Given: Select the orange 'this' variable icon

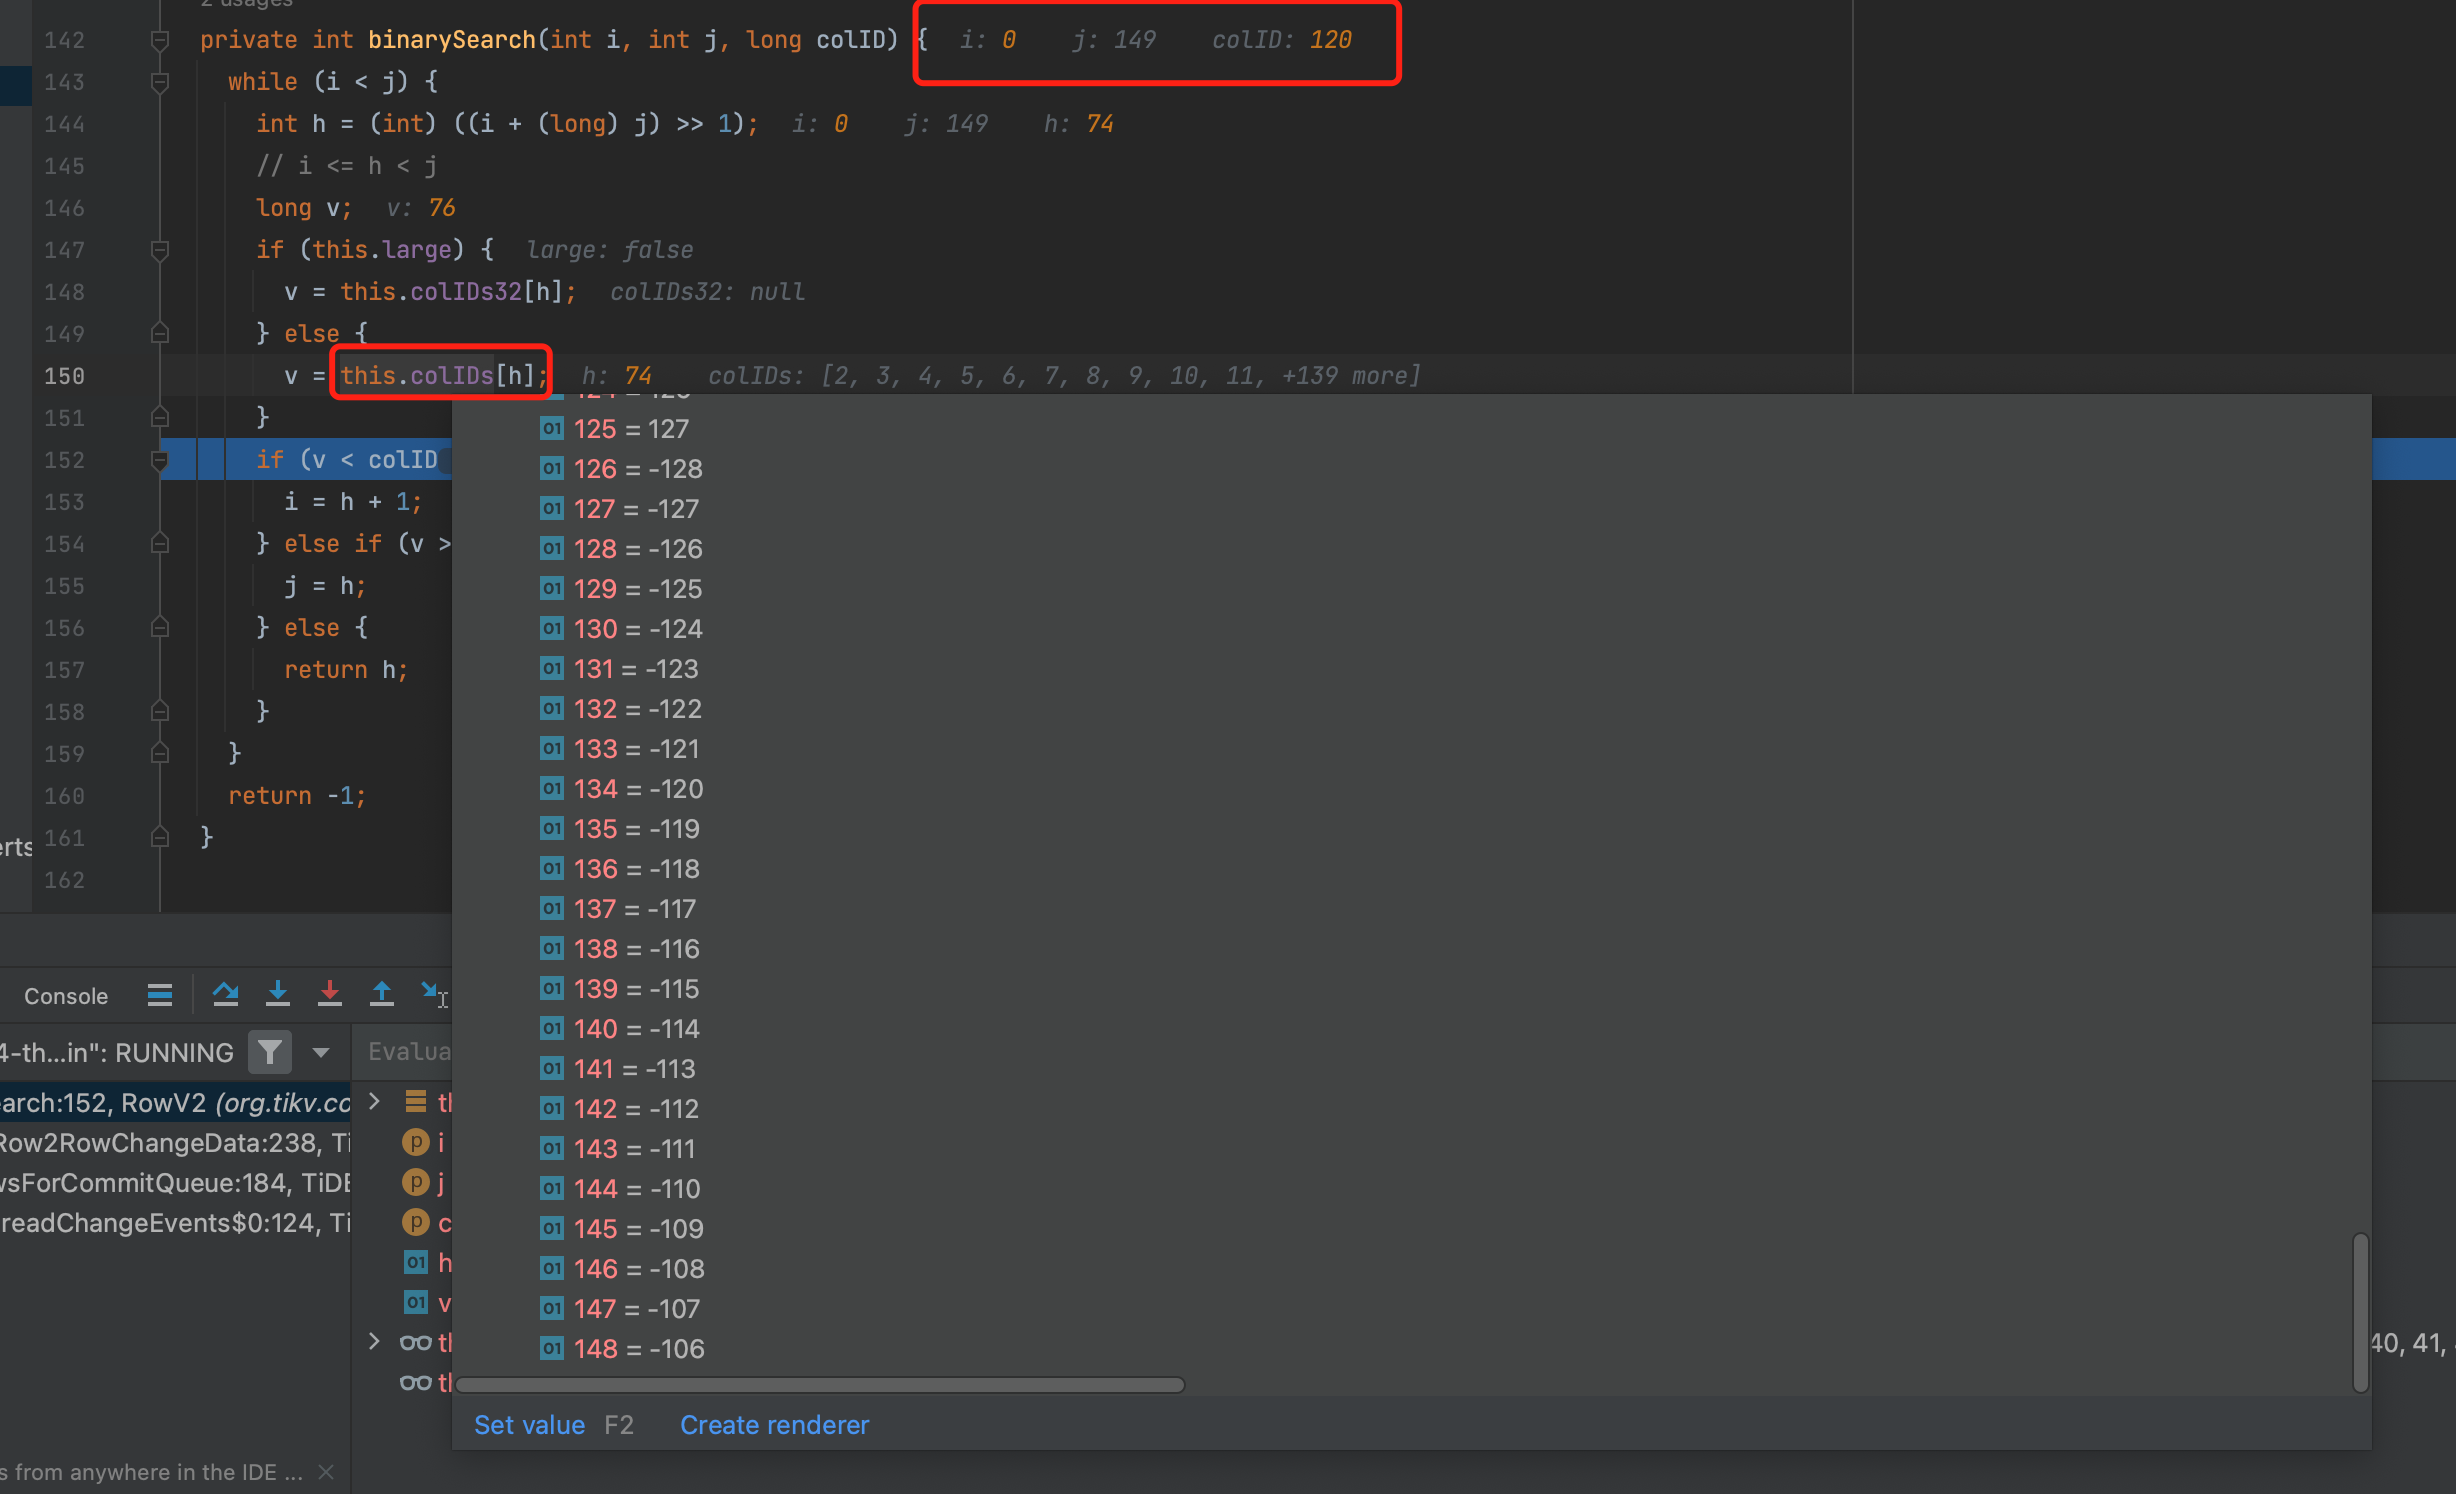Looking at the screenshot, I should pos(416,1101).
